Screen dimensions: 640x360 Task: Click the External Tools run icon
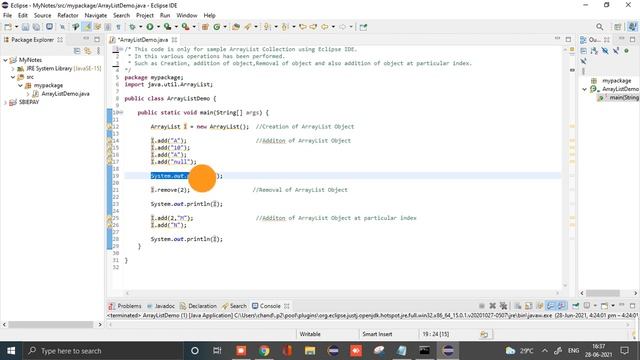coord(185,27)
